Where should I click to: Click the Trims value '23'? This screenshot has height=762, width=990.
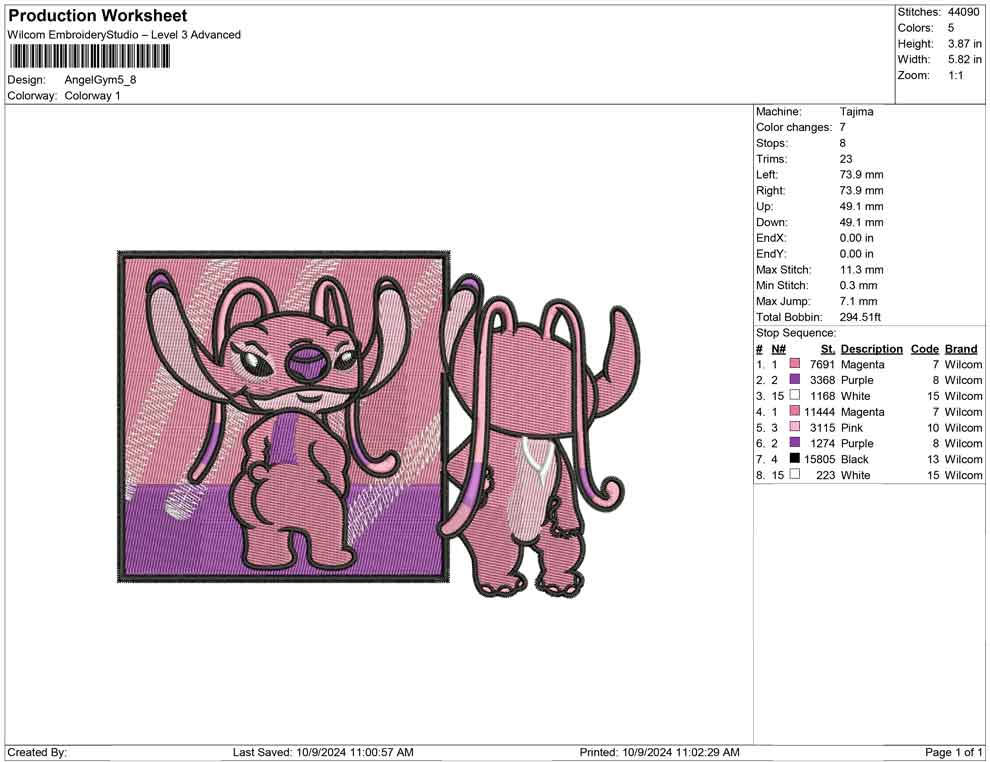point(846,159)
